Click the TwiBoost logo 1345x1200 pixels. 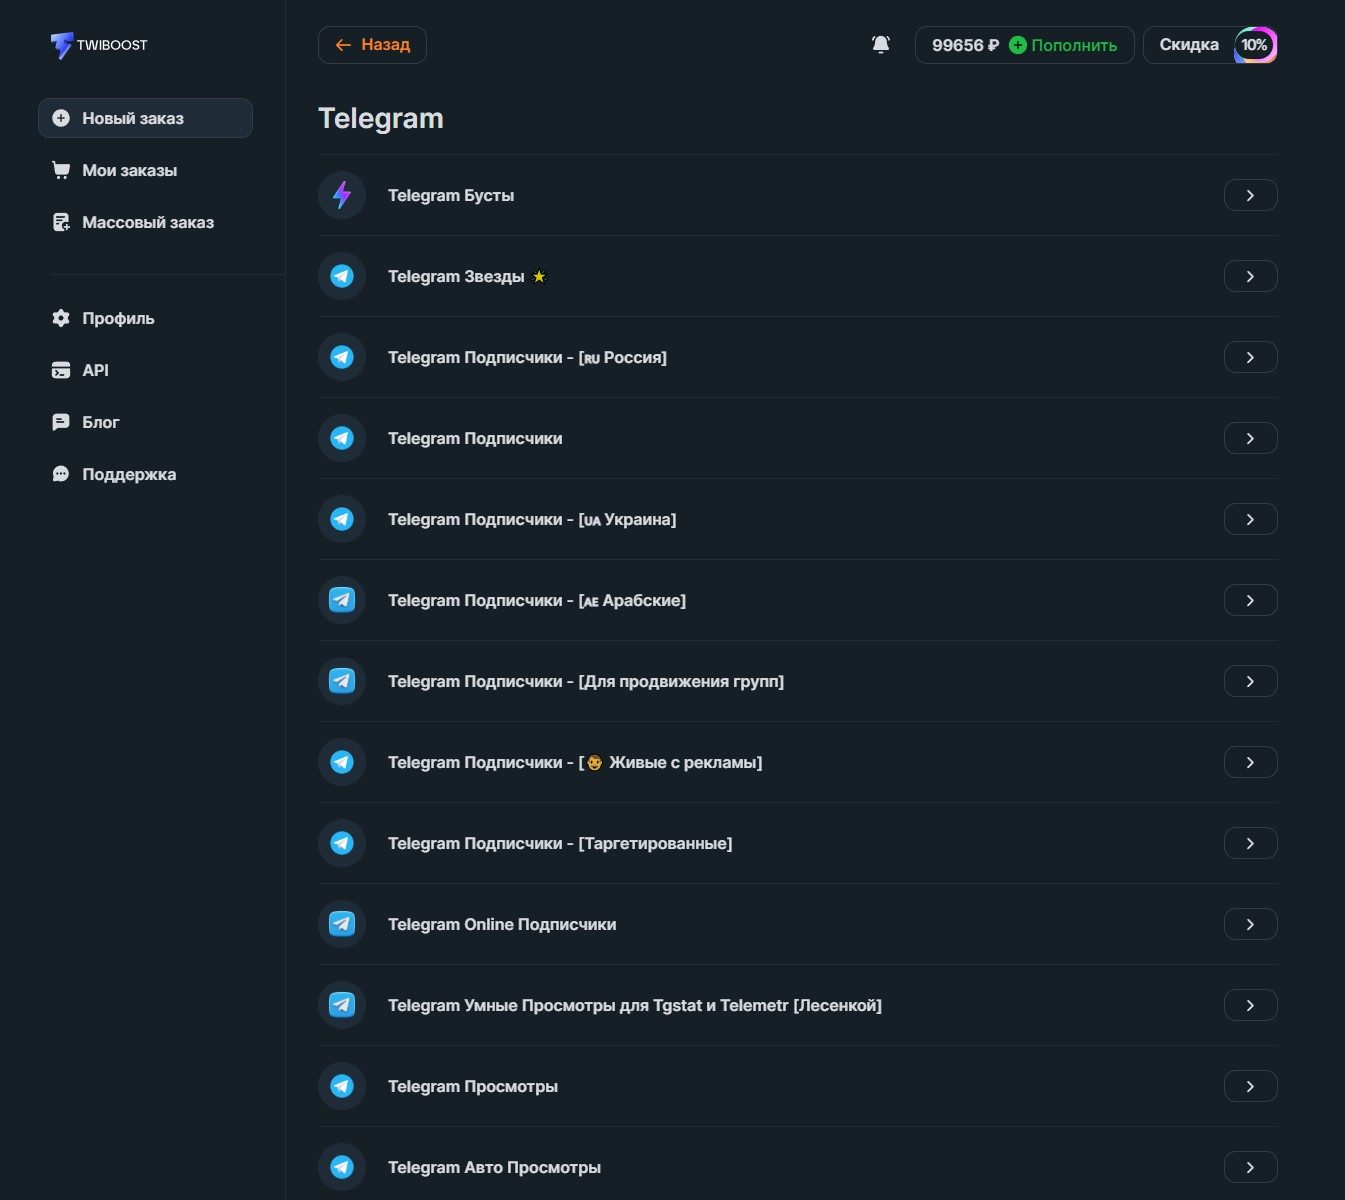pos(98,45)
